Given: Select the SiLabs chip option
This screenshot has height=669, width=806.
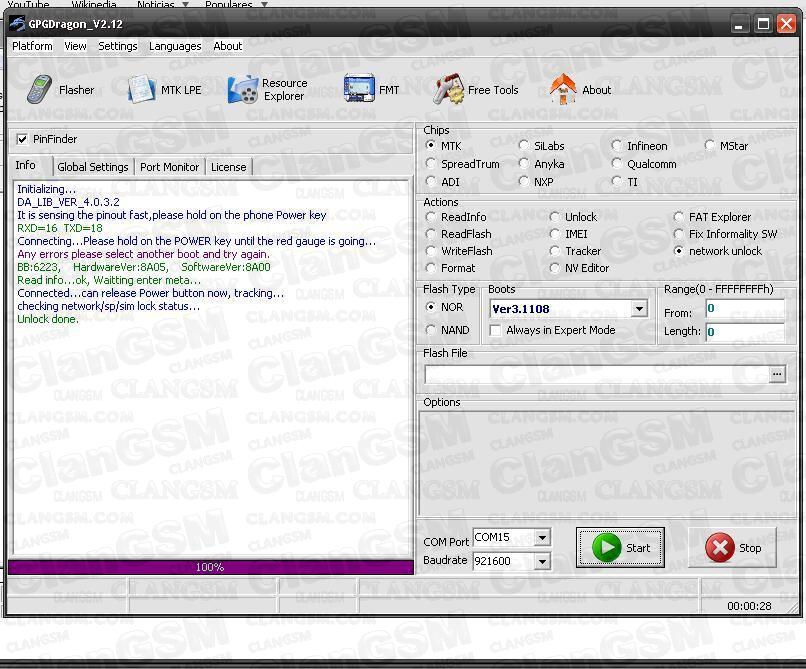Looking at the screenshot, I should click(x=523, y=146).
